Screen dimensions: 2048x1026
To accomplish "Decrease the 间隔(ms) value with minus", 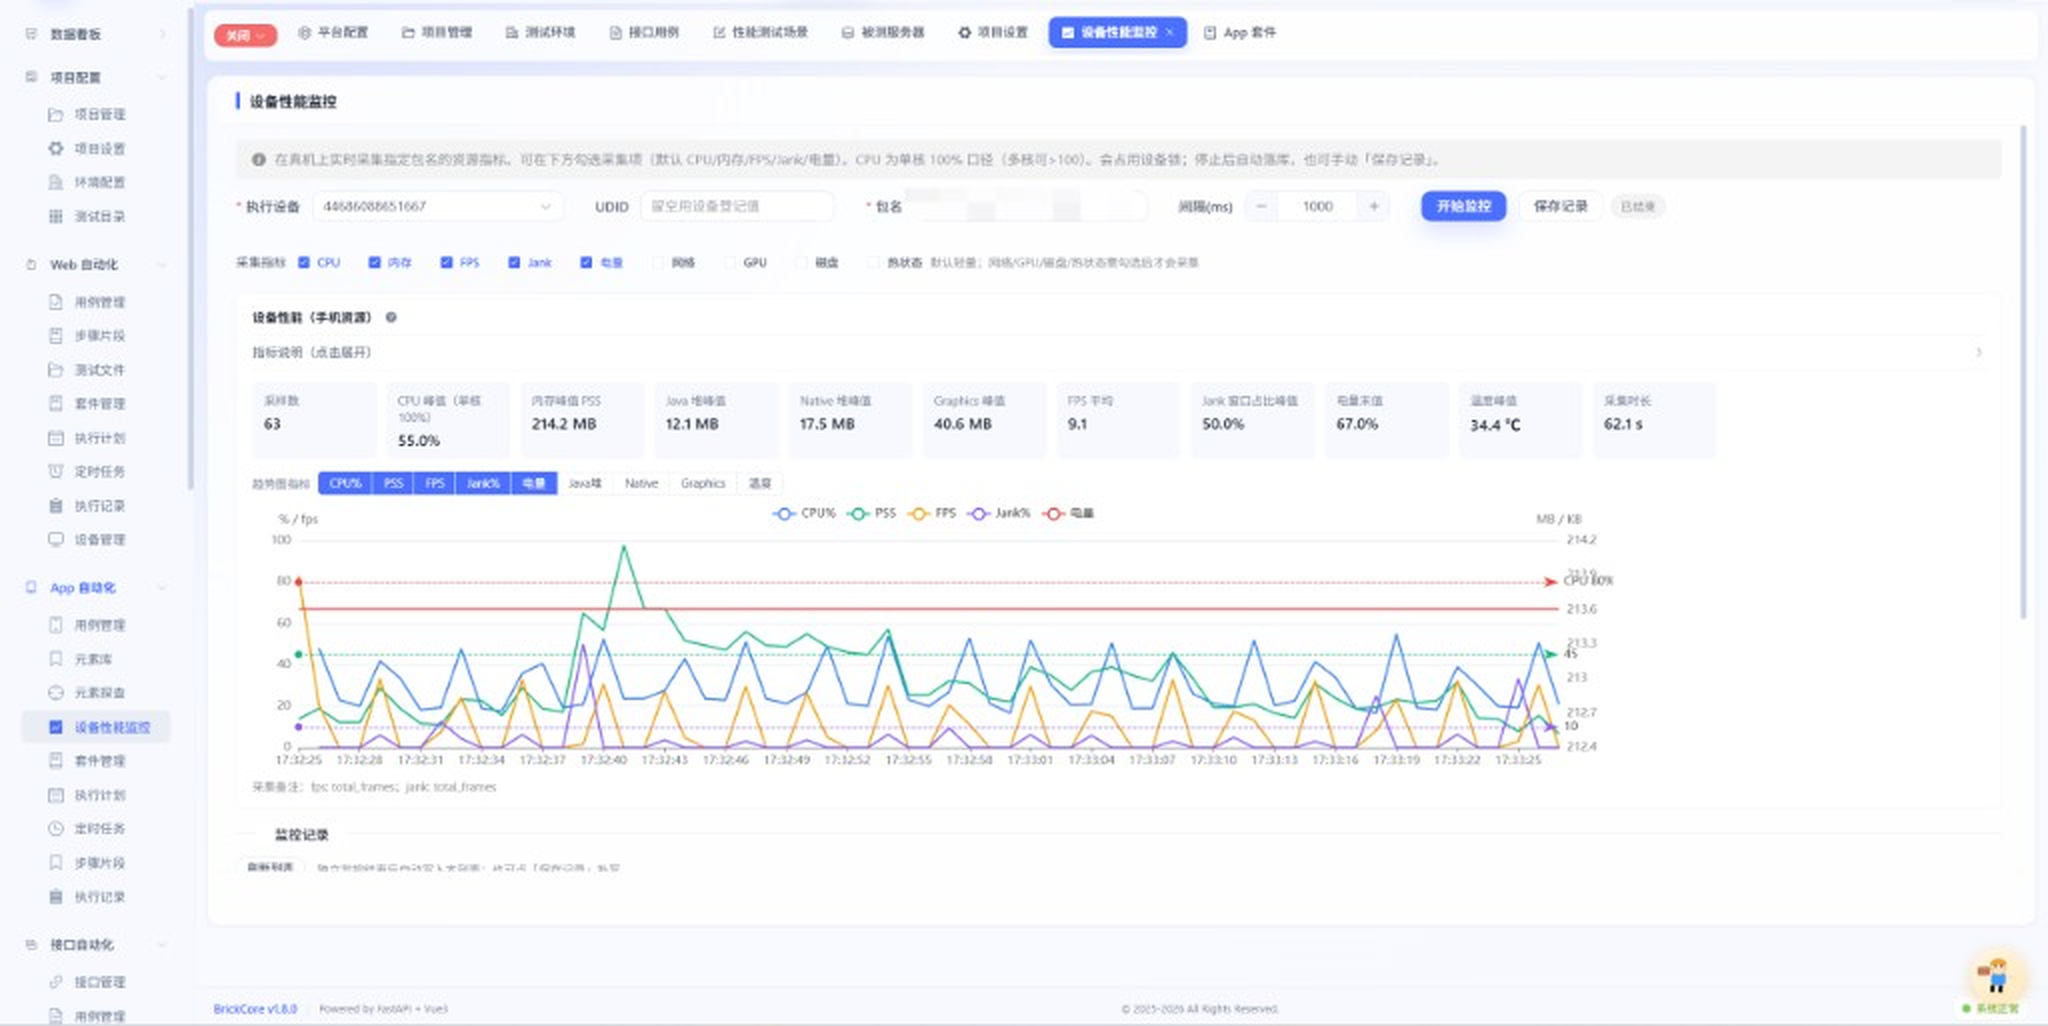I will point(1262,207).
